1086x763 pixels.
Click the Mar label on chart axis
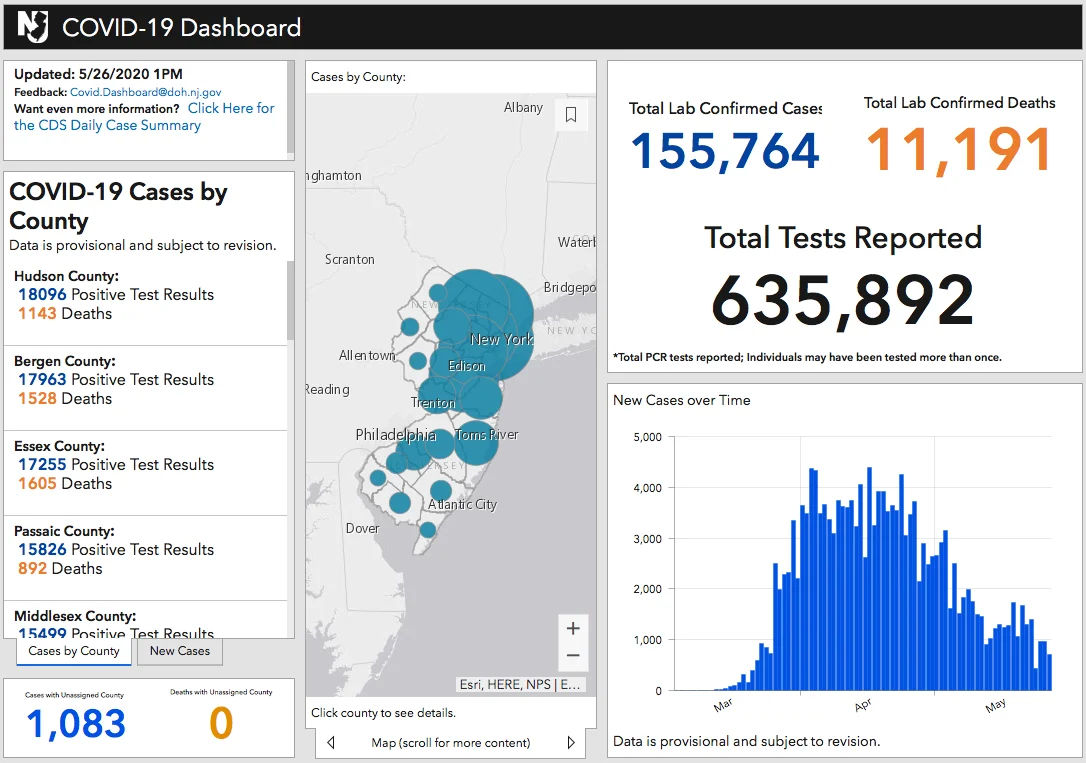click(x=723, y=705)
